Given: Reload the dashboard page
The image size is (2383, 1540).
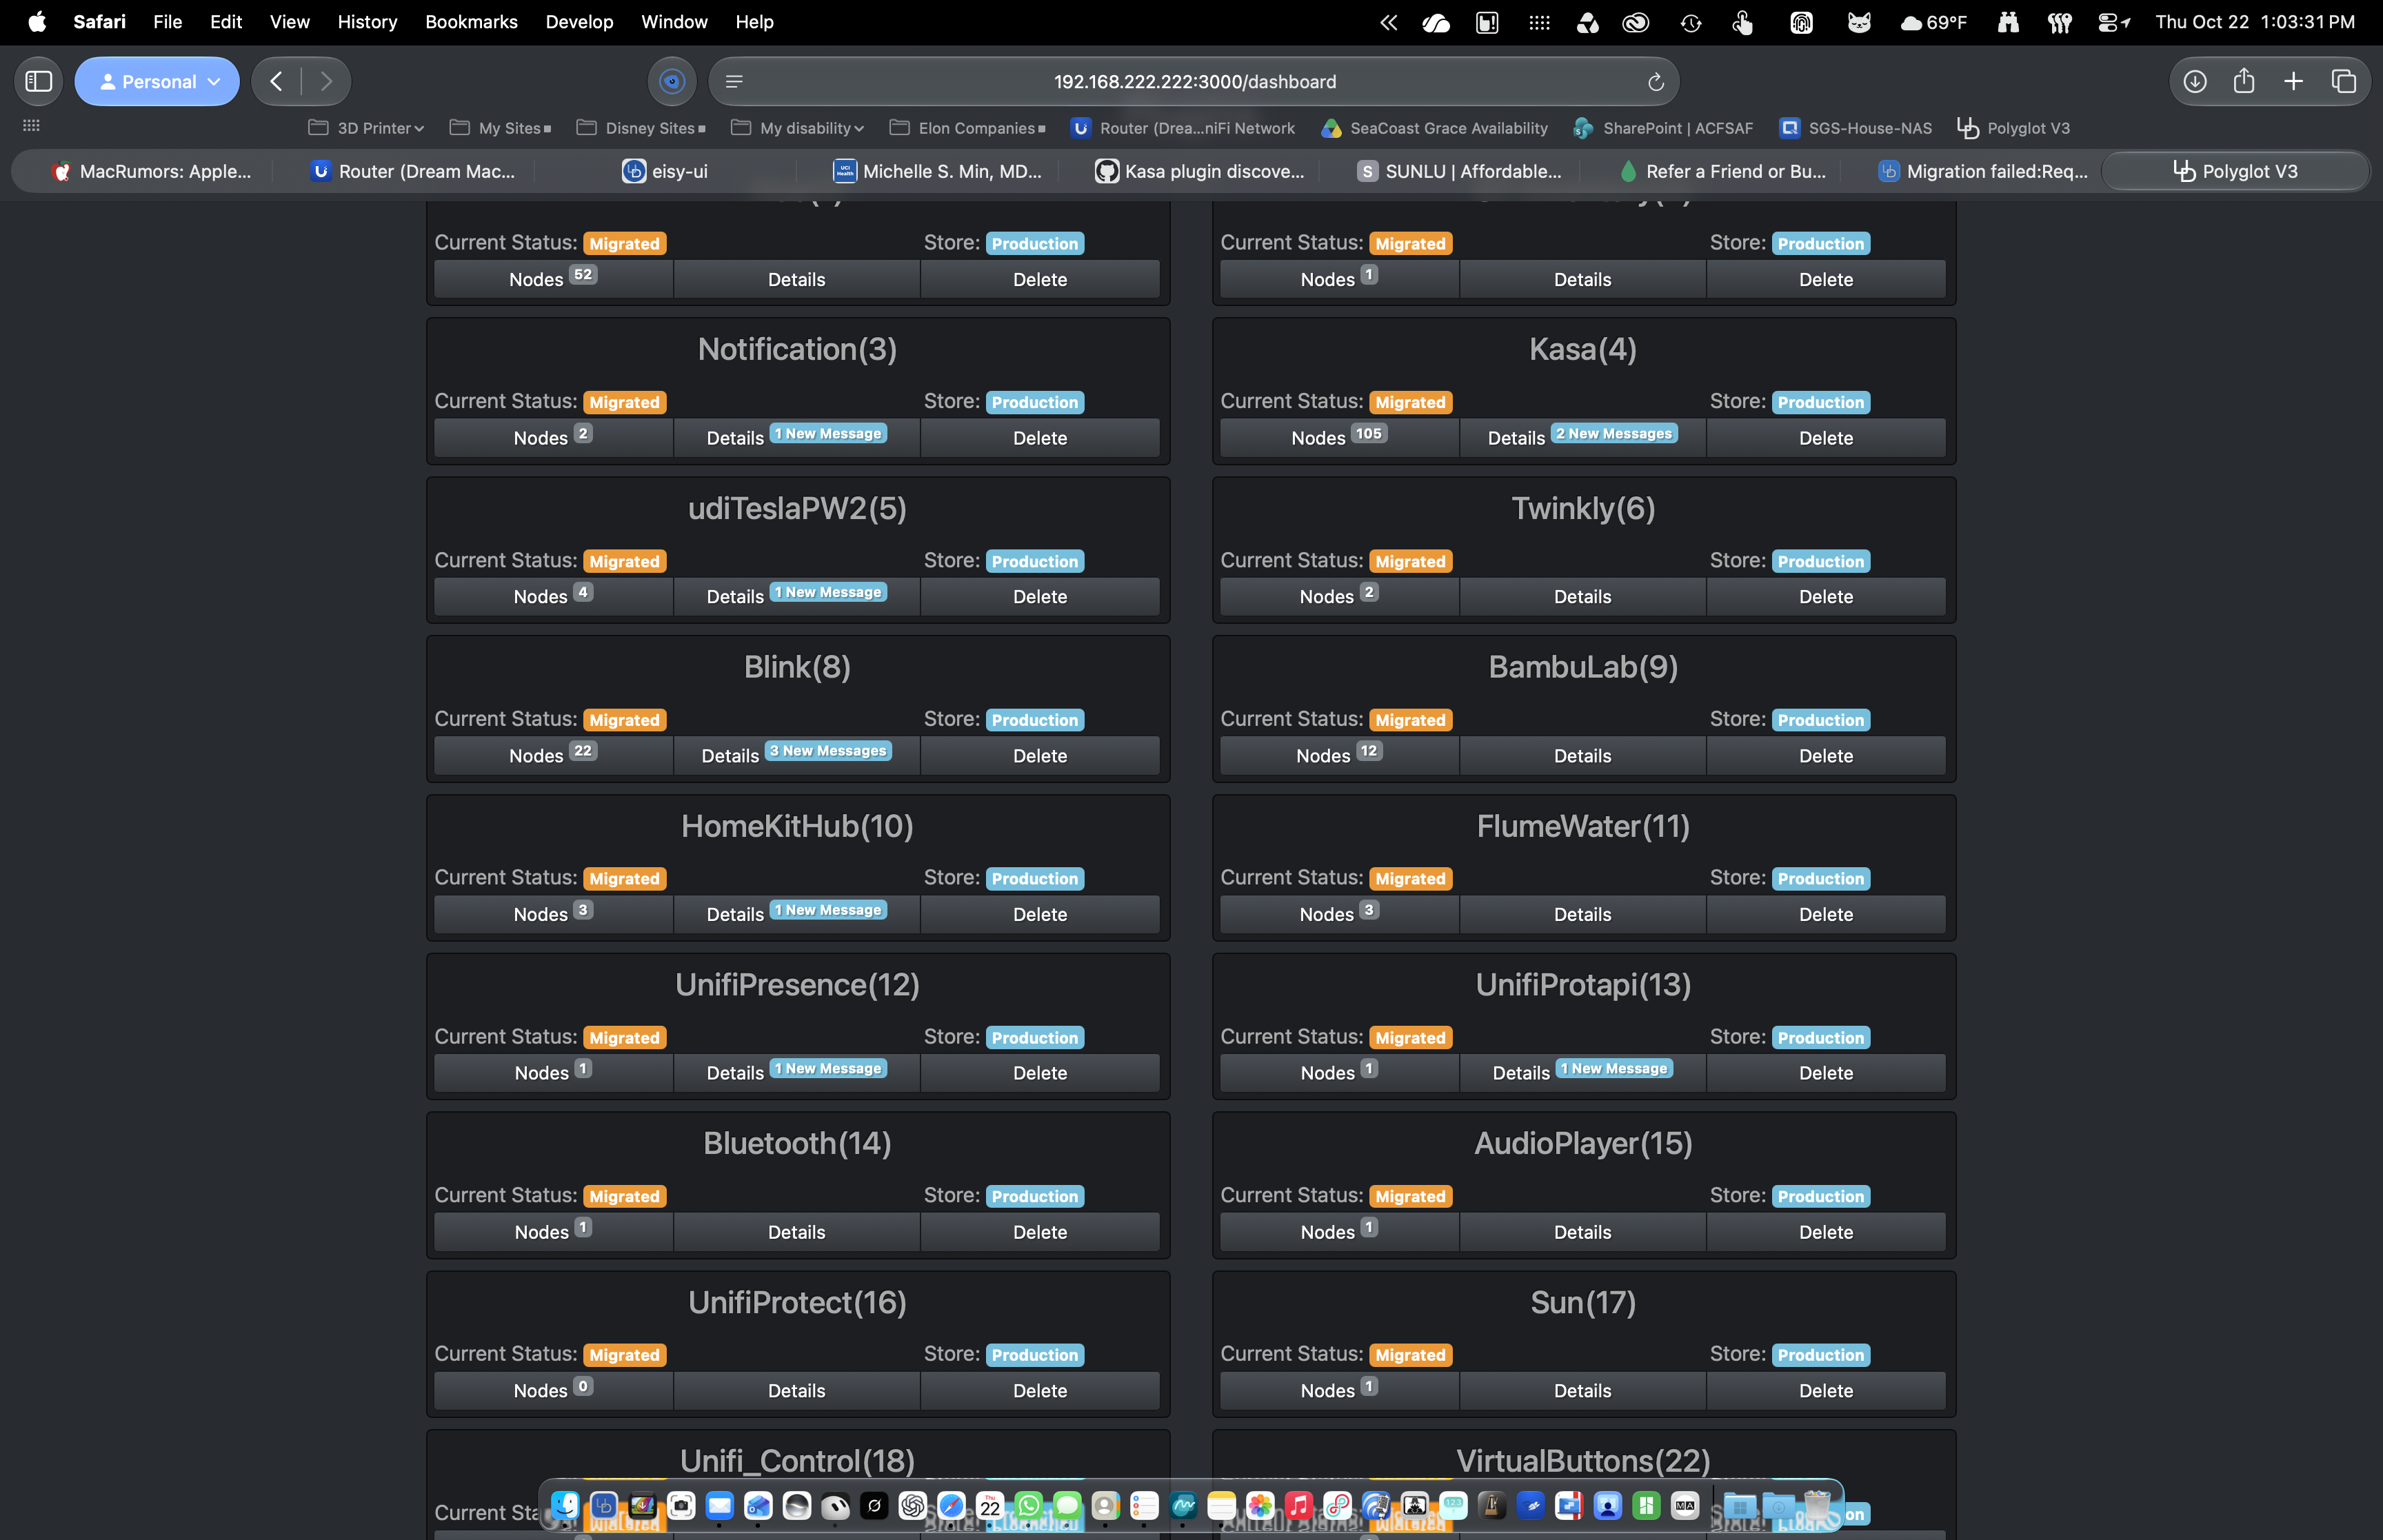Looking at the screenshot, I should coord(1656,82).
